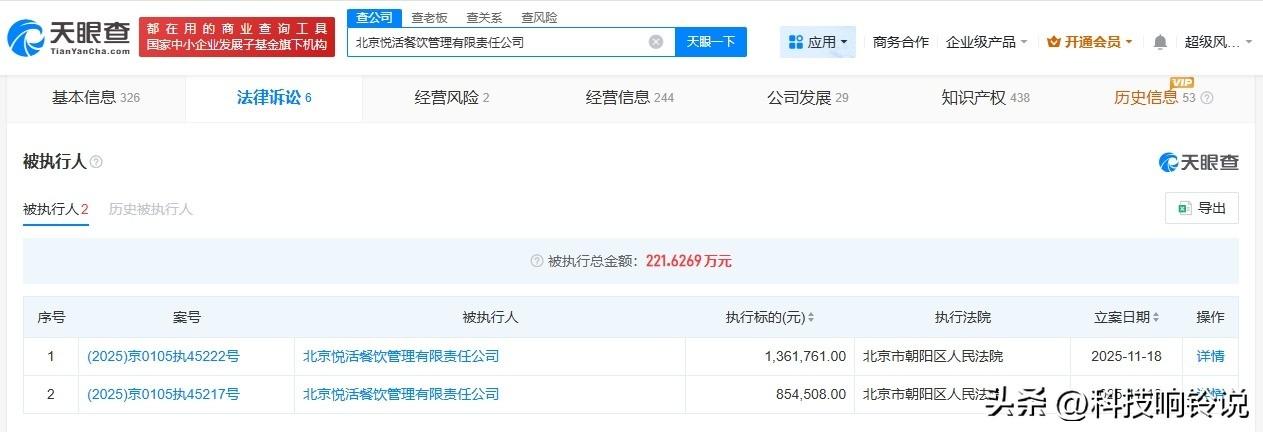
Task: Click the question icon before 被执行总金额
Action: (x=537, y=261)
